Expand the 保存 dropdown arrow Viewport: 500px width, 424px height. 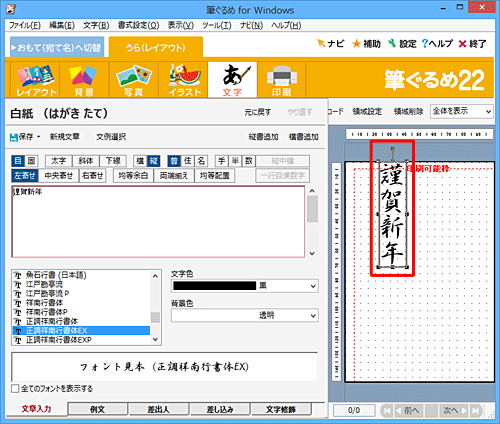coord(38,137)
